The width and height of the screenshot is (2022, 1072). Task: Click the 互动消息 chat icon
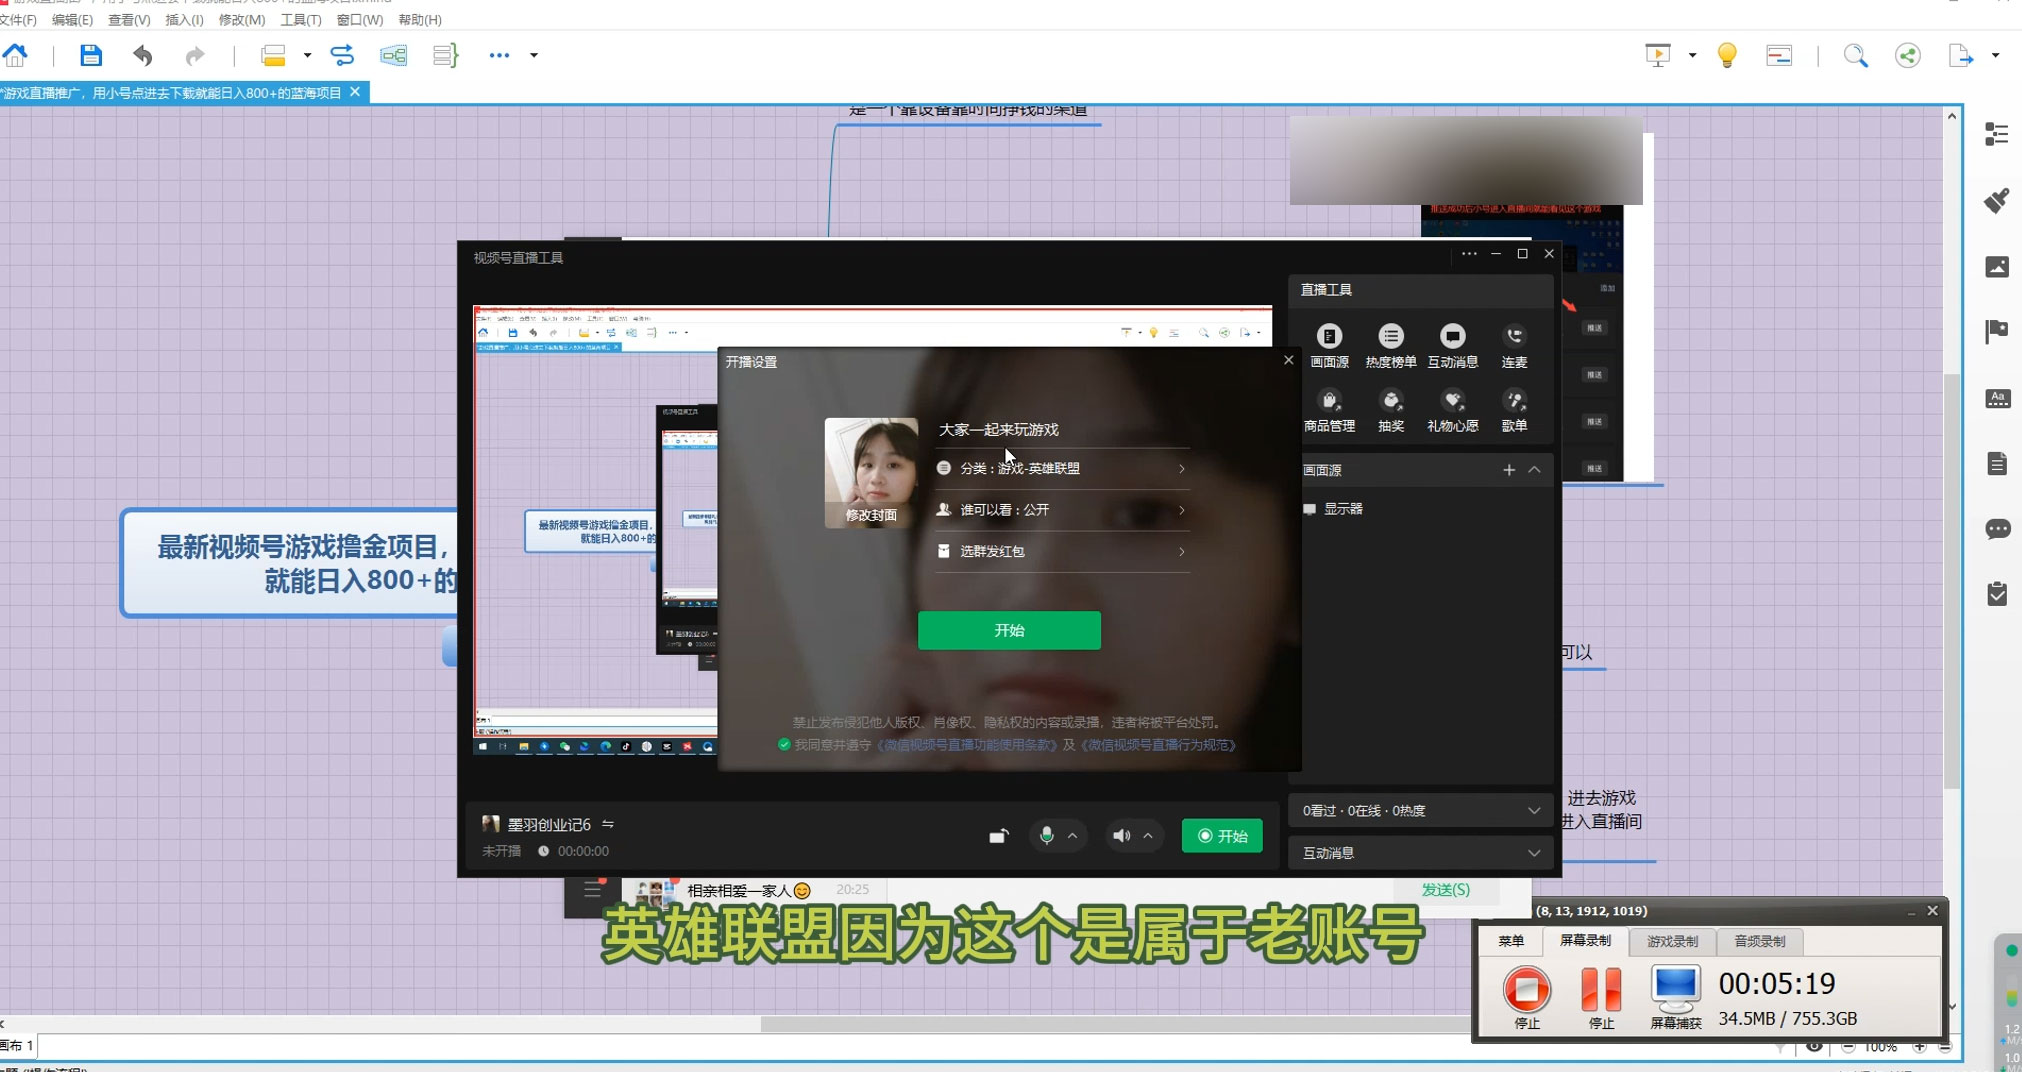coord(1452,337)
